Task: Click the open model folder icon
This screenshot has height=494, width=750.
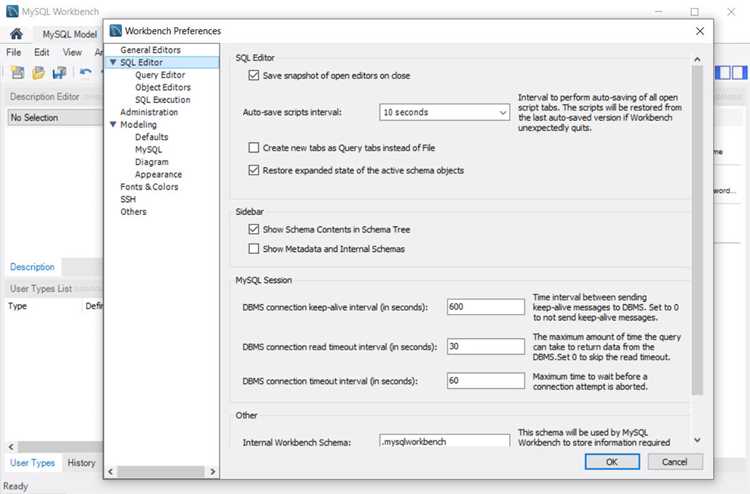Action: [38, 73]
